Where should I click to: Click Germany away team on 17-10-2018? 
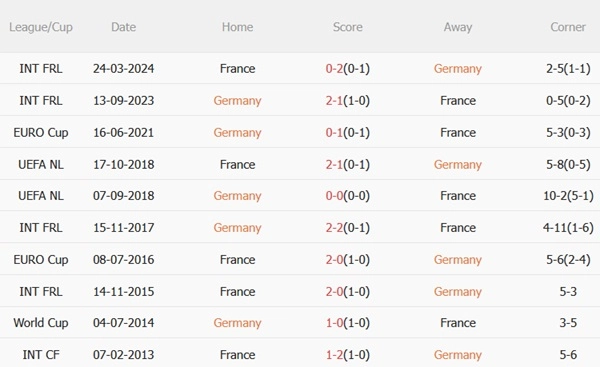458,165
